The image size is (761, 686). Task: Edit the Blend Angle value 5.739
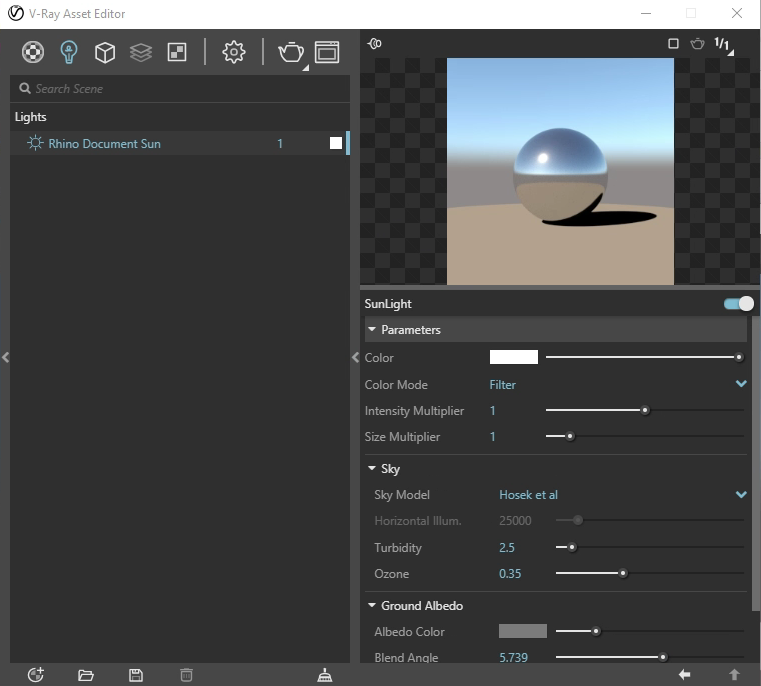pos(513,657)
